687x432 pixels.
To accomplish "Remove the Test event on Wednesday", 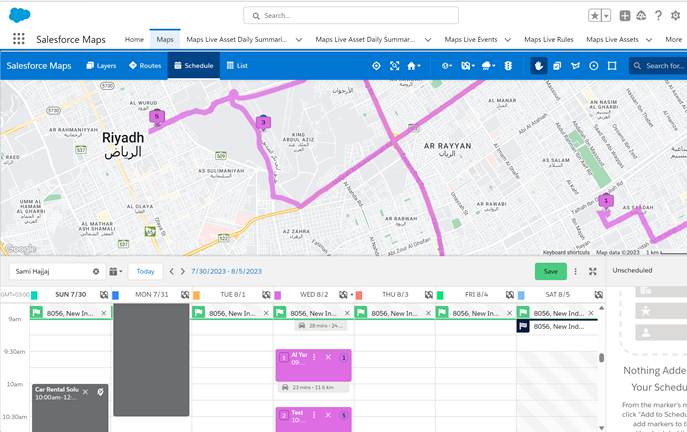I will (x=328, y=415).
